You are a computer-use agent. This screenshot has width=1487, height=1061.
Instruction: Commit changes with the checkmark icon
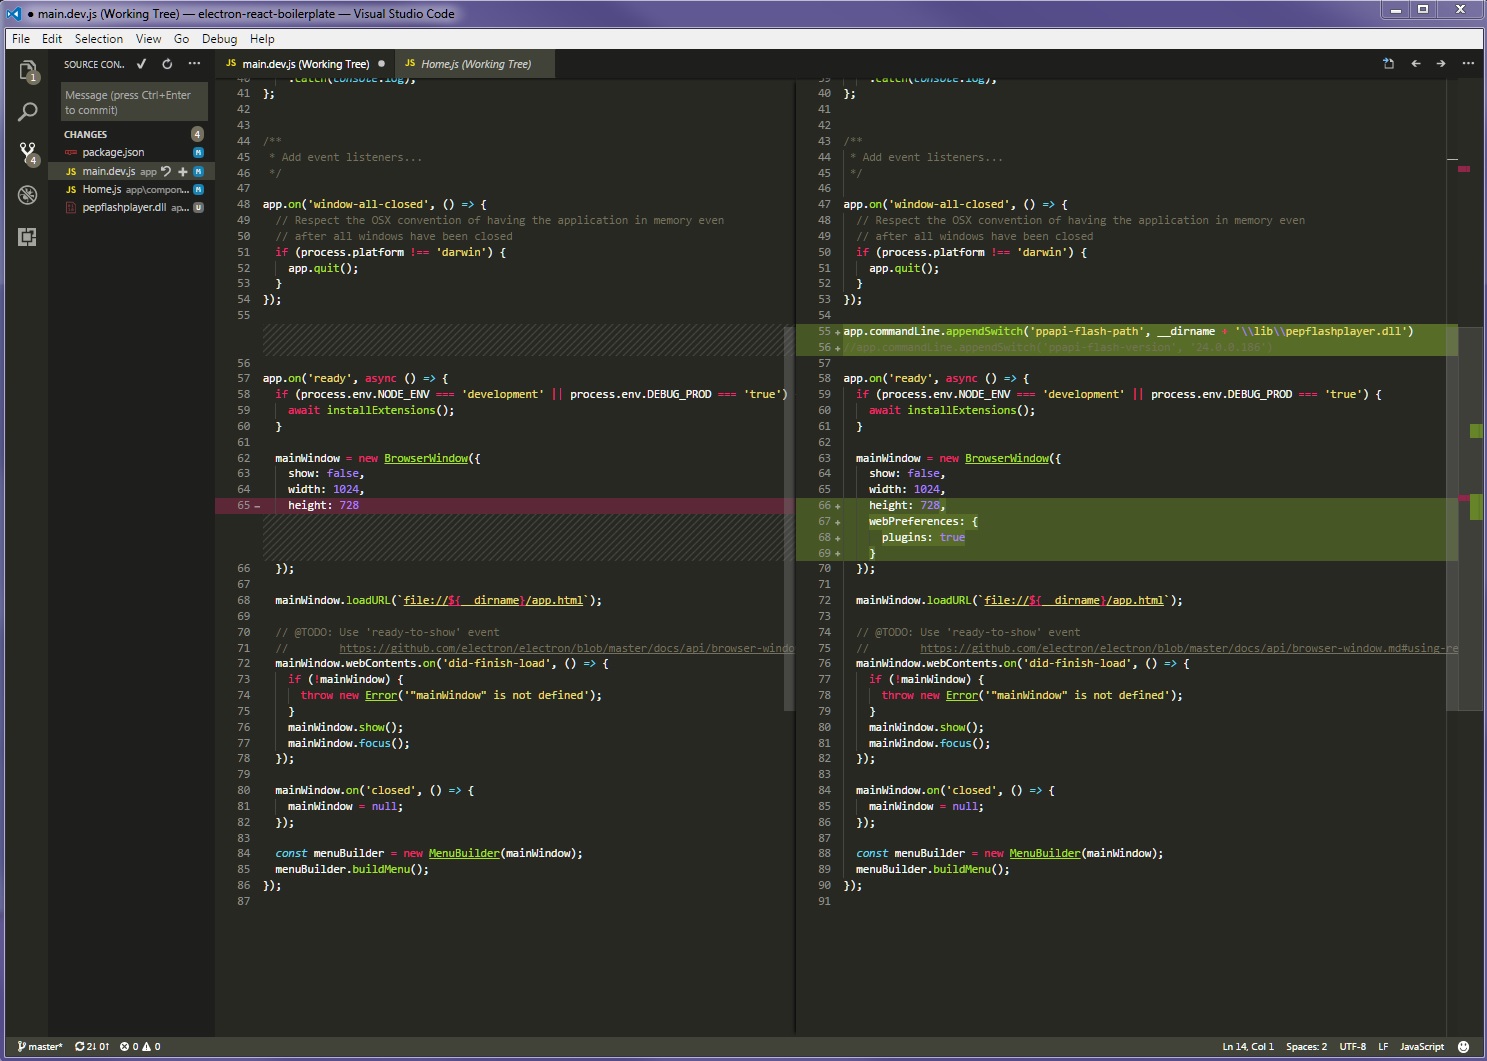tap(141, 64)
